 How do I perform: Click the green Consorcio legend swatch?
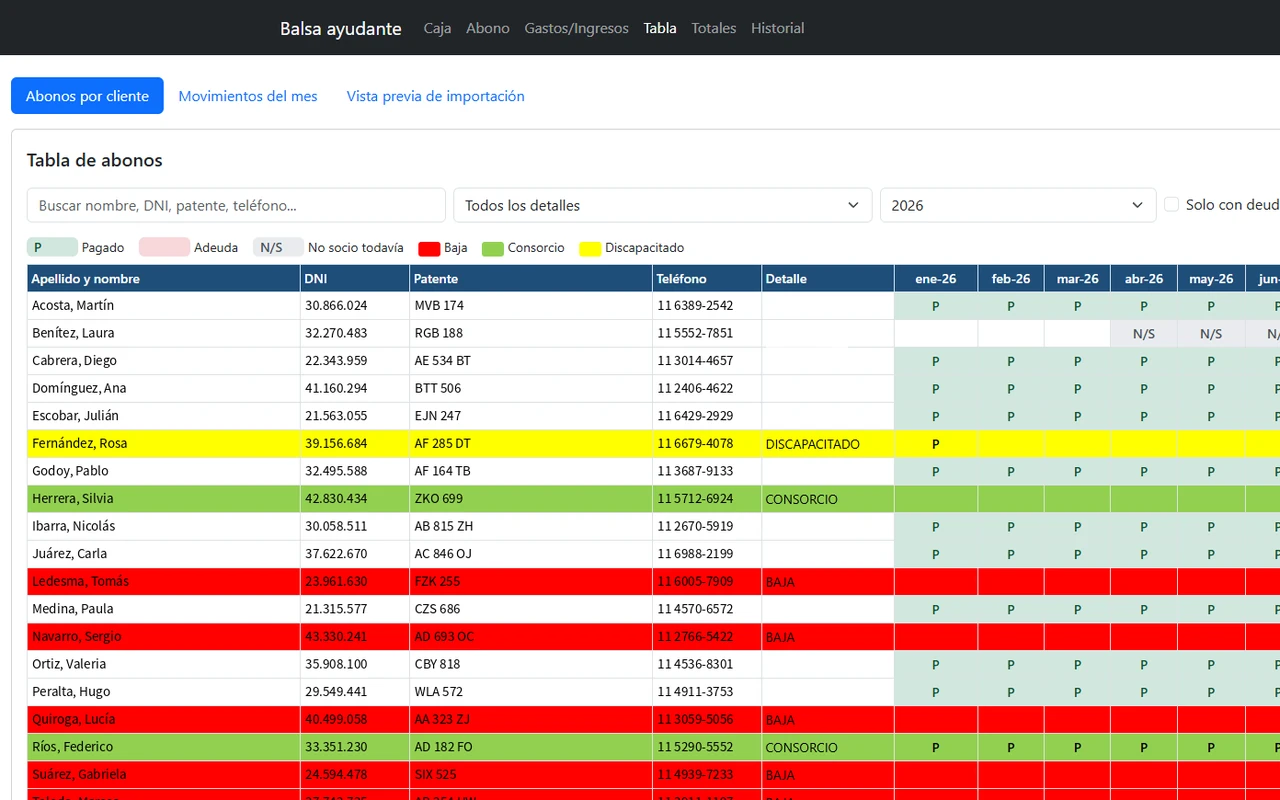[492, 248]
